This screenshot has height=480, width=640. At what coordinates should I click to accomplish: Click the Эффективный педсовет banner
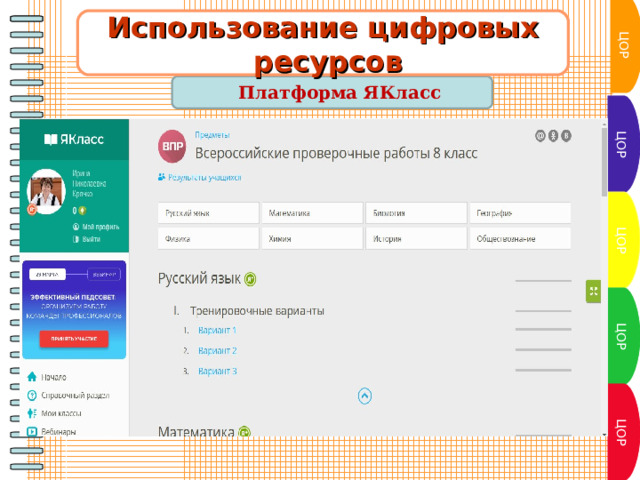click(74, 310)
